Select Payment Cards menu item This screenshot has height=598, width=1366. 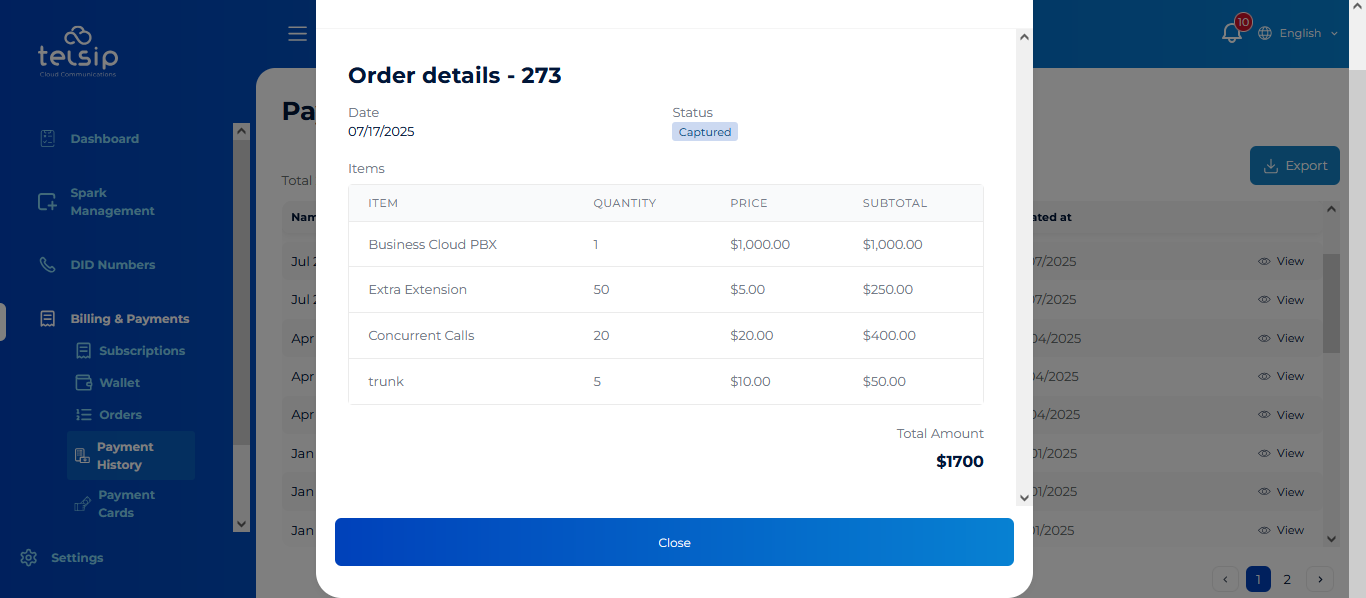tap(125, 504)
